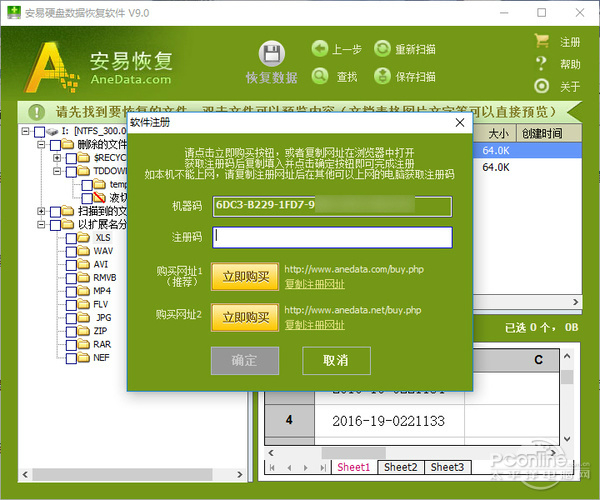The width and height of the screenshot is (600, 500).
Task: Click the AVI folder icon
Action: tap(83, 264)
